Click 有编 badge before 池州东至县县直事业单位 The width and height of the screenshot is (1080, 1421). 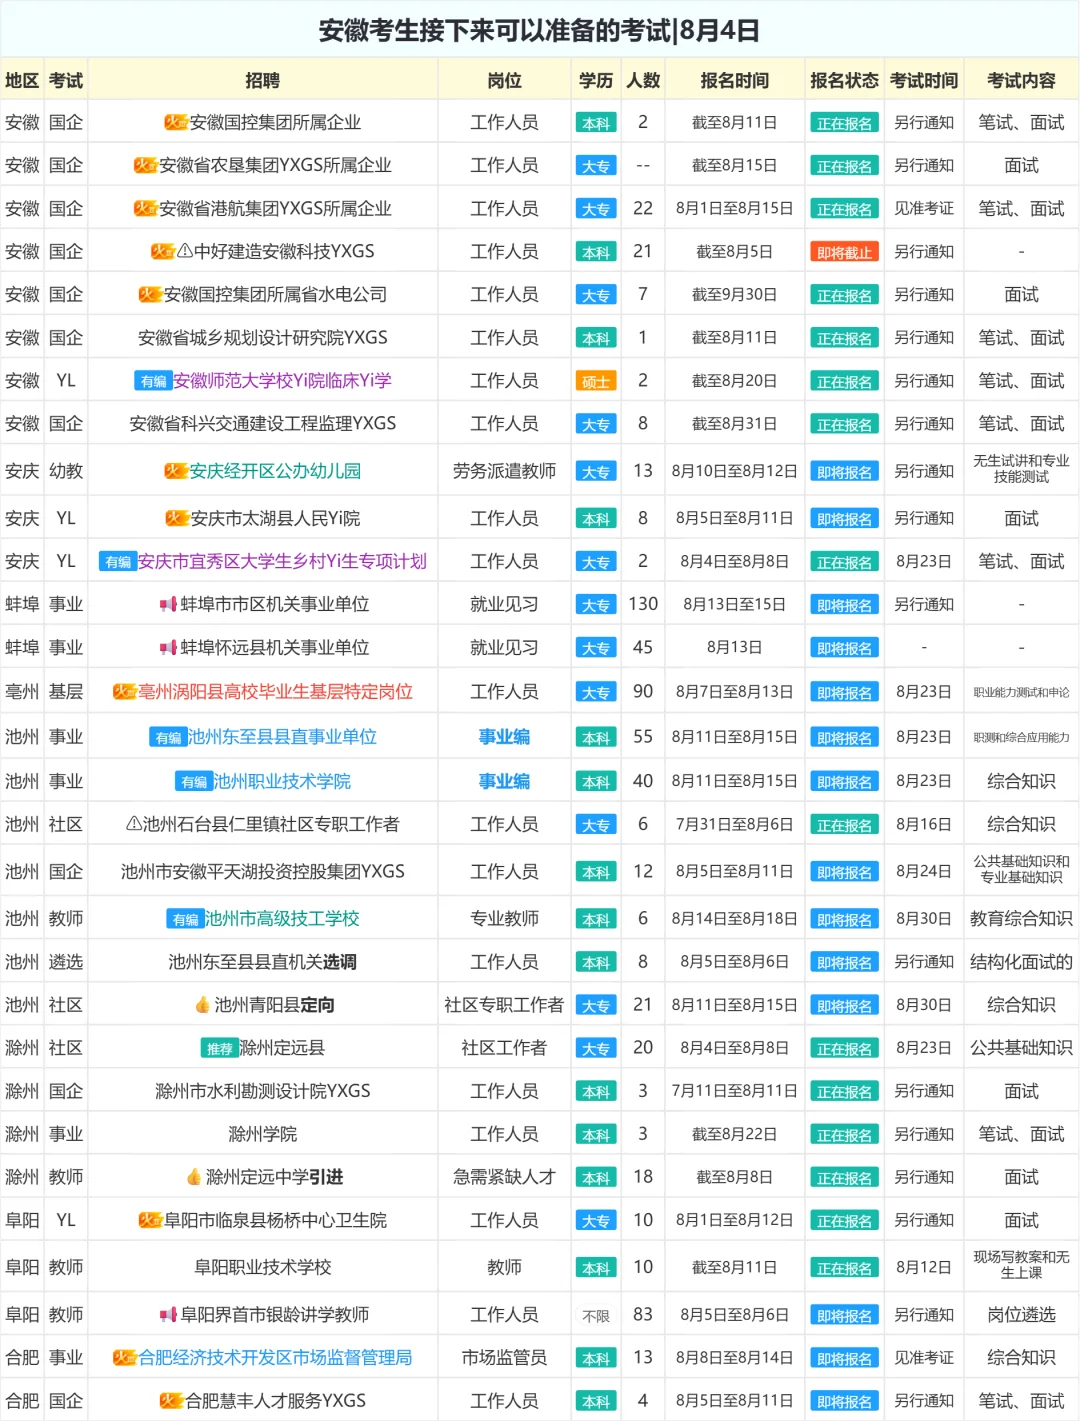tap(168, 737)
